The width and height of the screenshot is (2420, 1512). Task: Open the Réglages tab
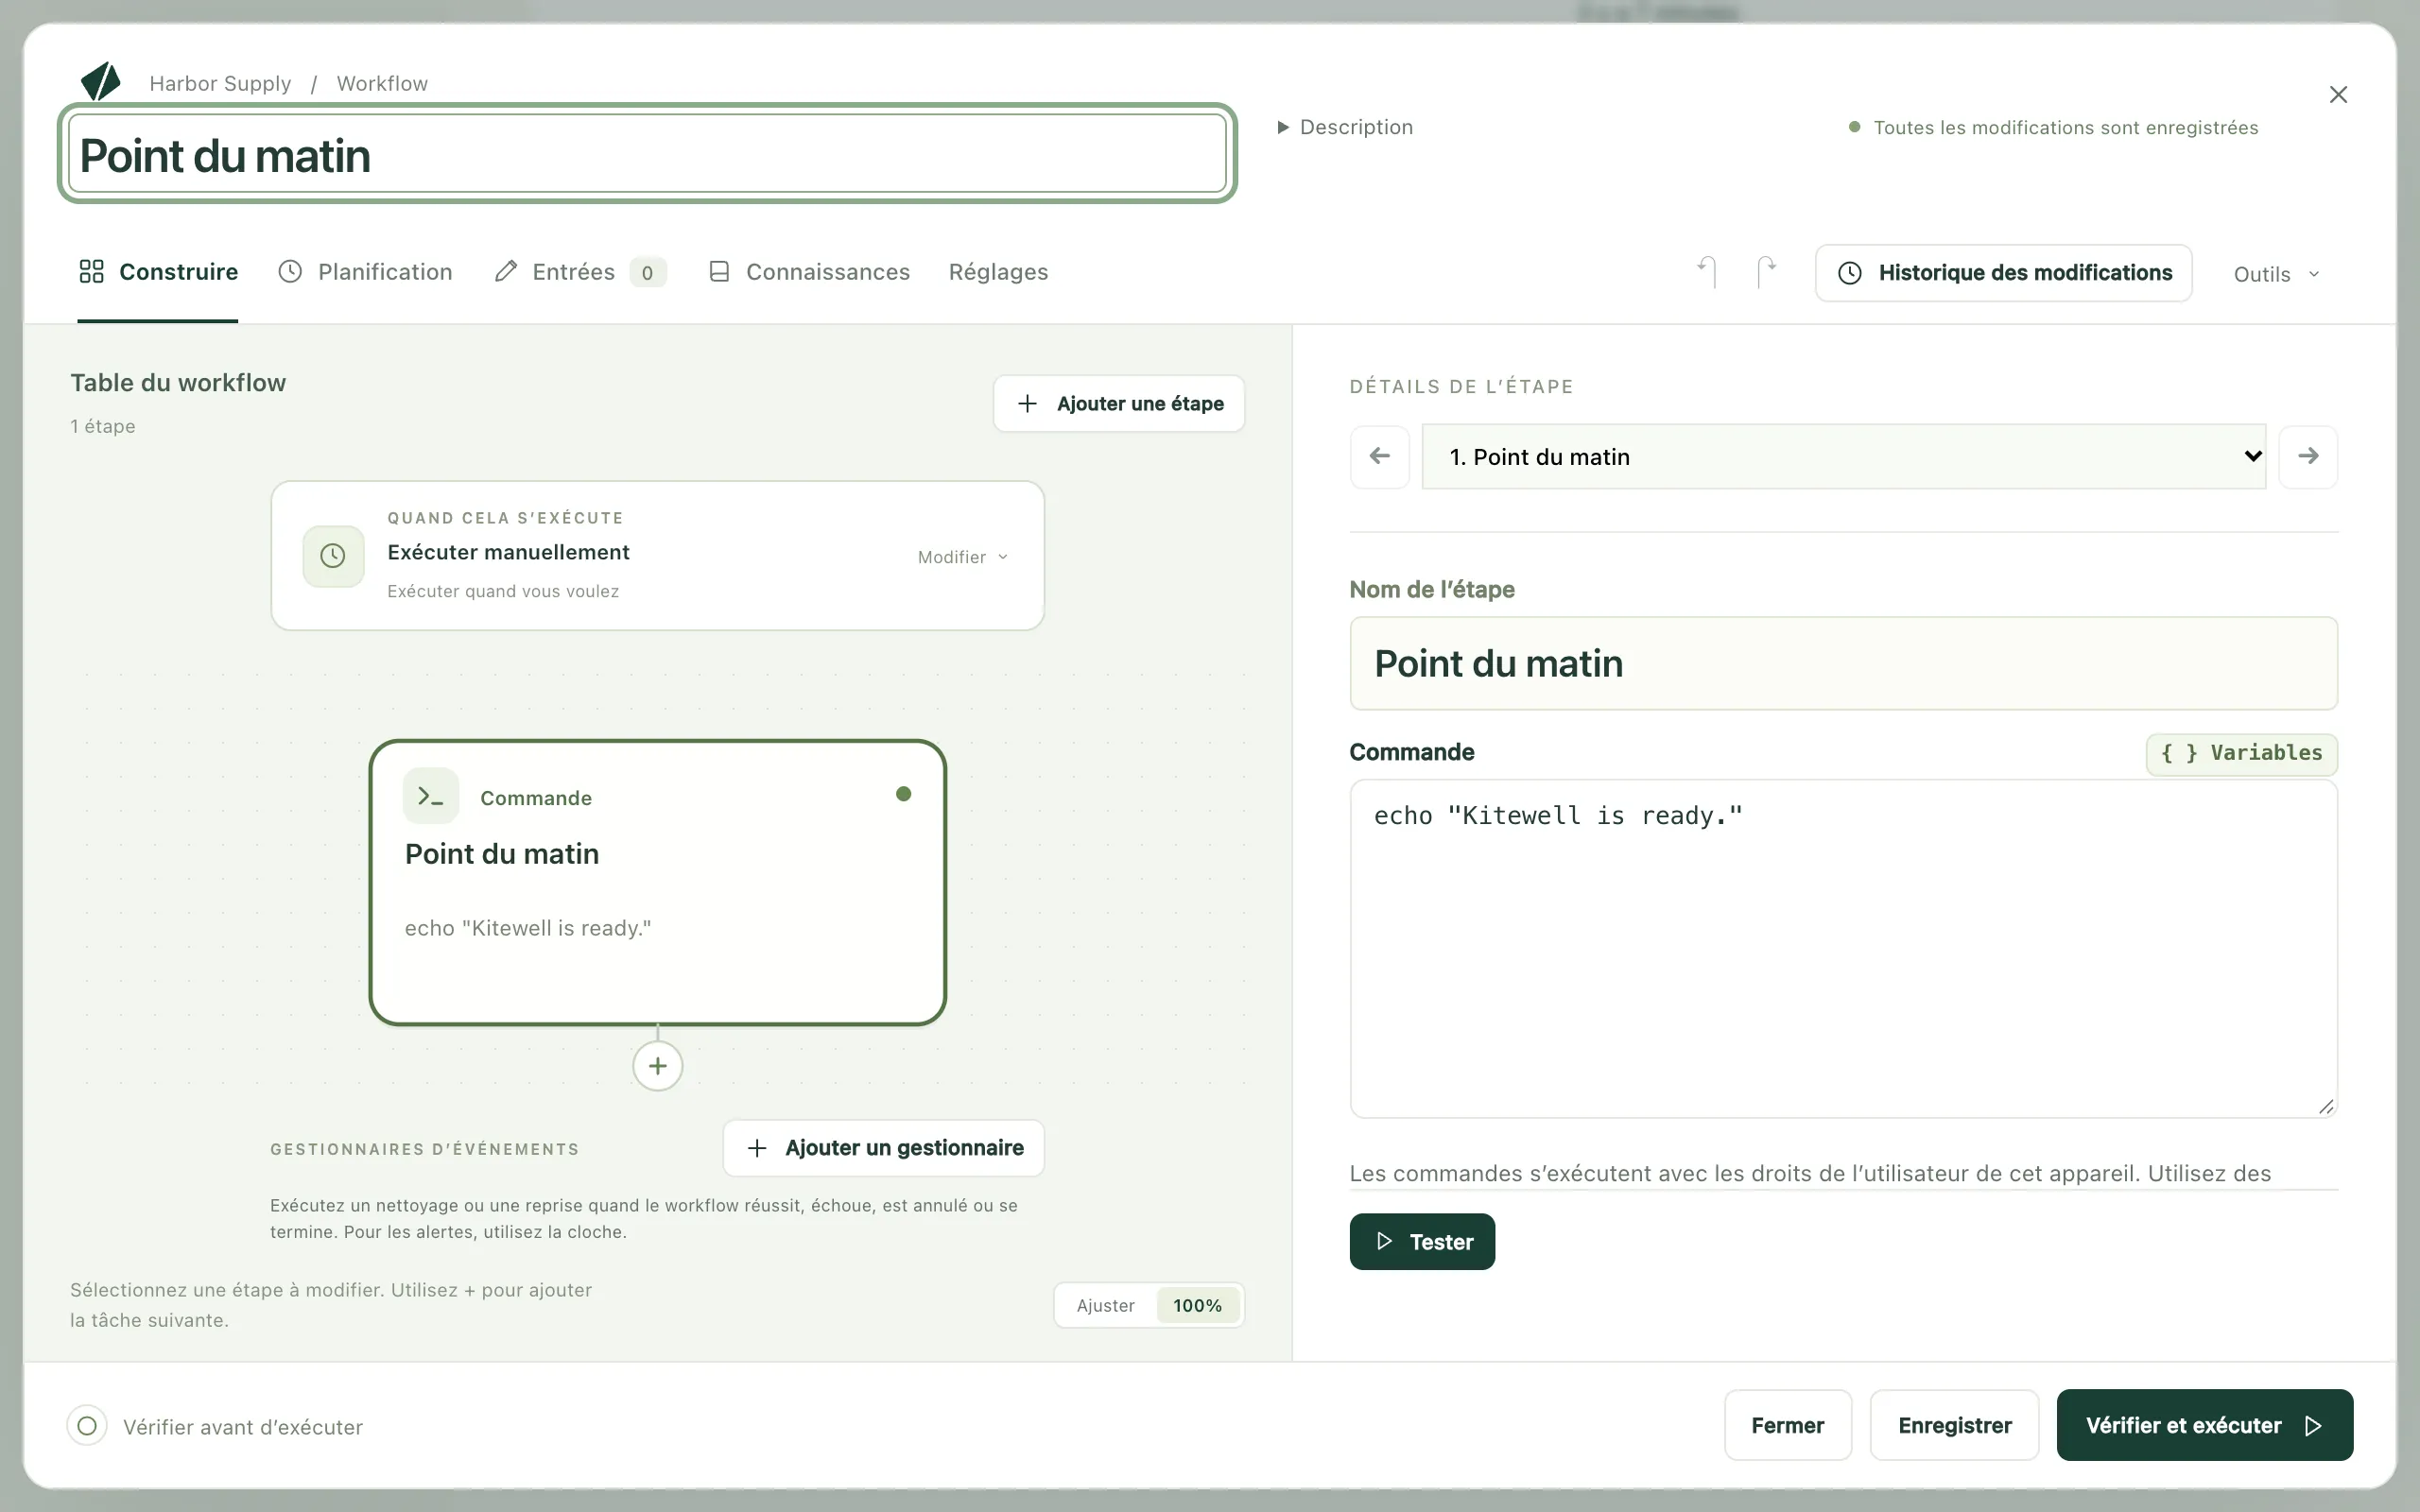tap(998, 272)
